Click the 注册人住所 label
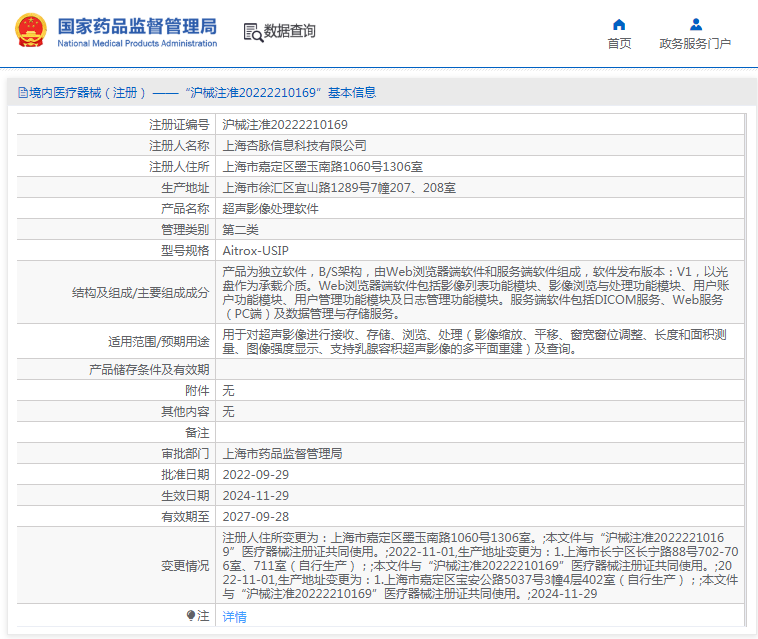 click(179, 167)
